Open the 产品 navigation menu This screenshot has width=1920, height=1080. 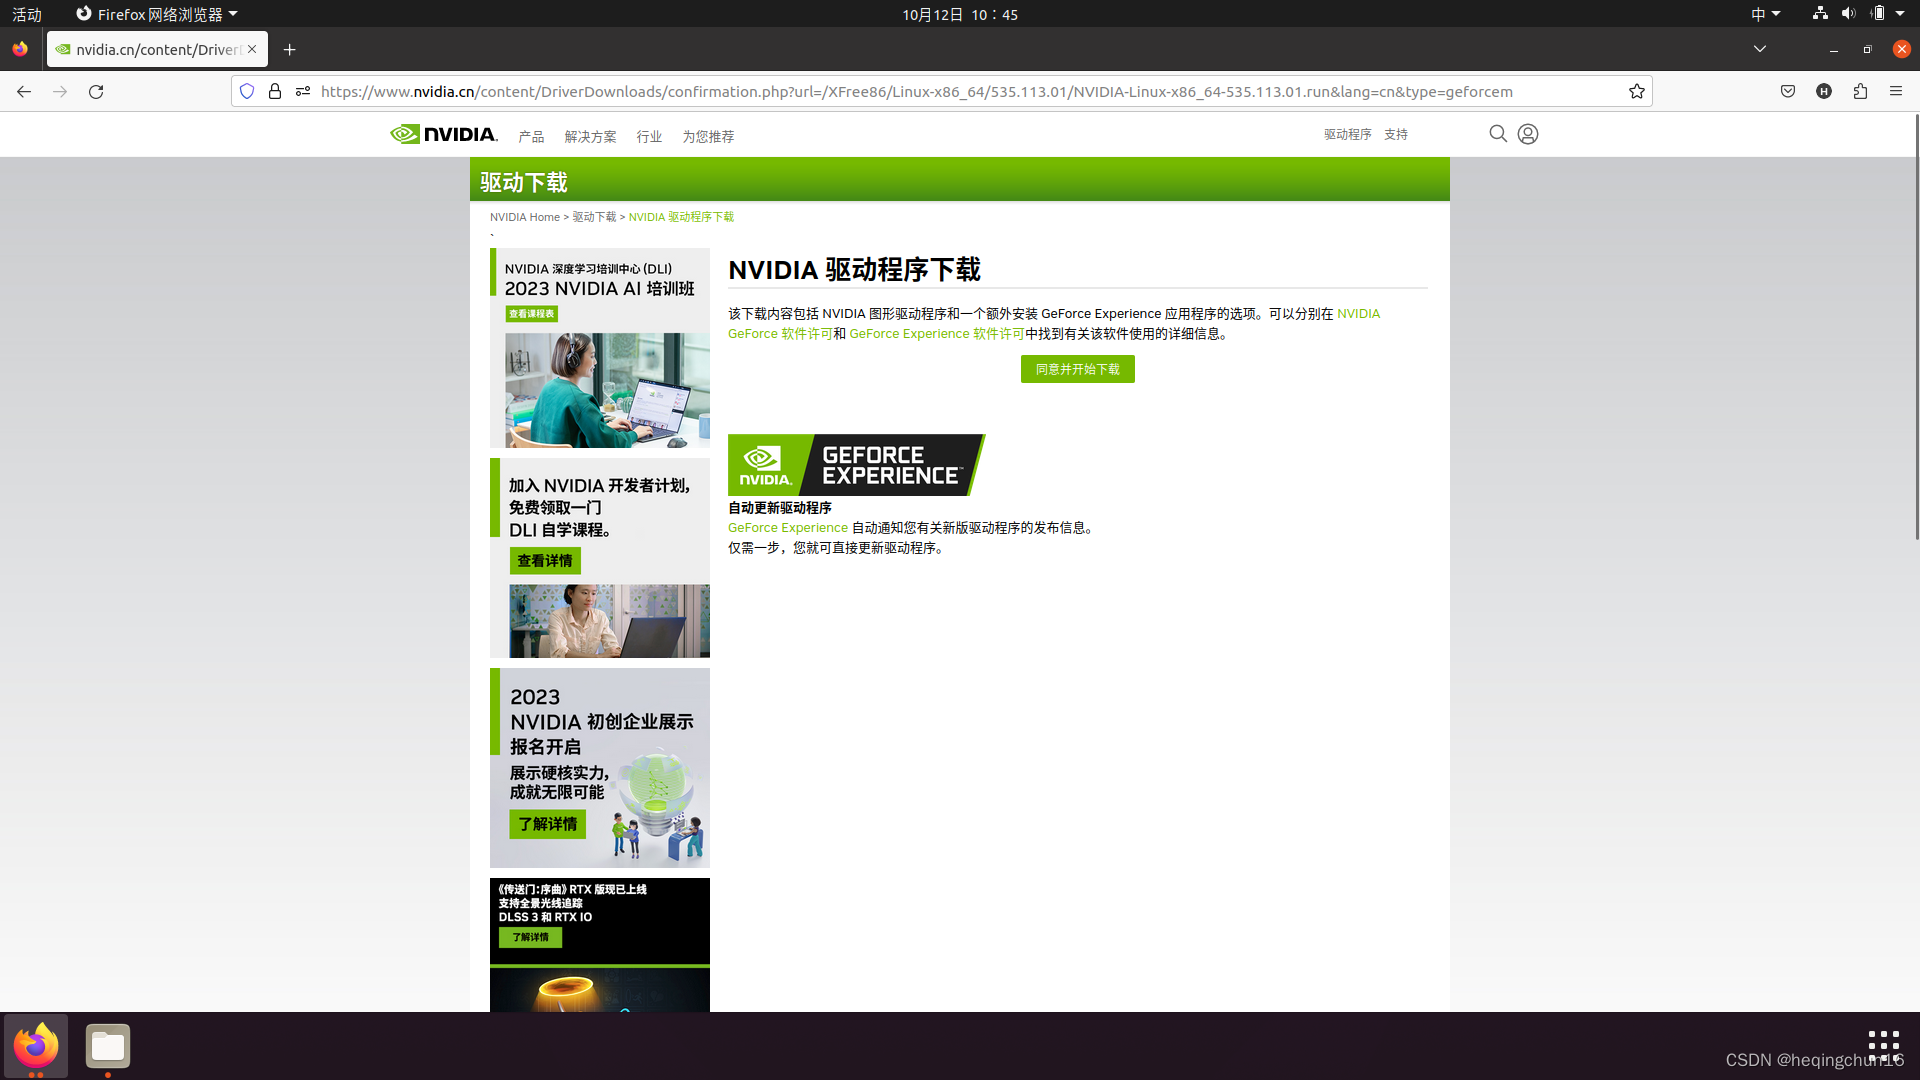pyautogui.click(x=531, y=137)
